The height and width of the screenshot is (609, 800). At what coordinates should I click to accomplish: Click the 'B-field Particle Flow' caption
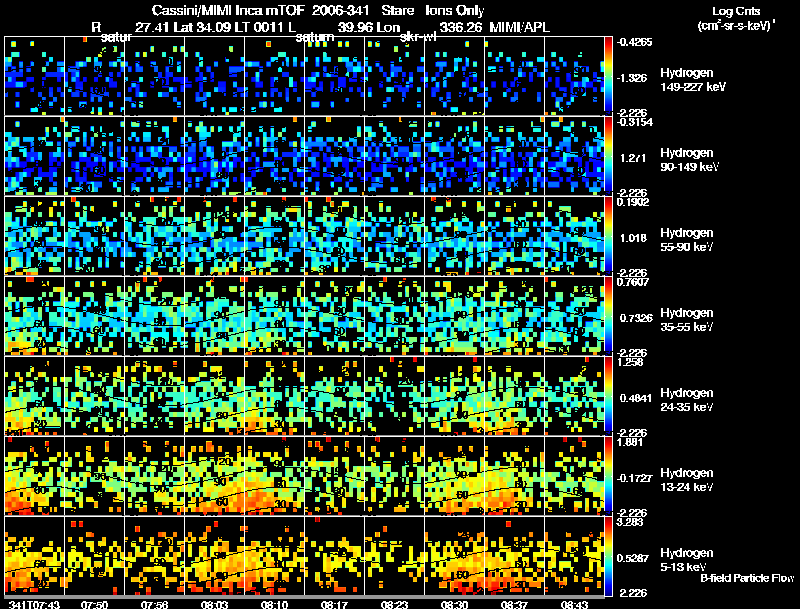click(747, 578)
